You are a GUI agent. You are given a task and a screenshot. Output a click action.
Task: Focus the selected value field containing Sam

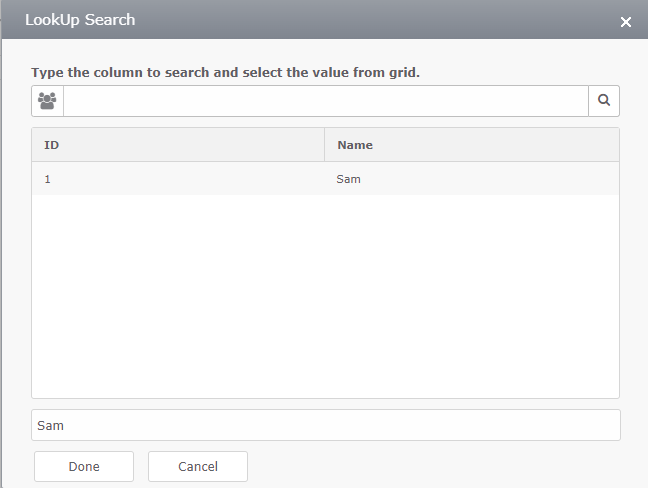[x=326, y=425]
